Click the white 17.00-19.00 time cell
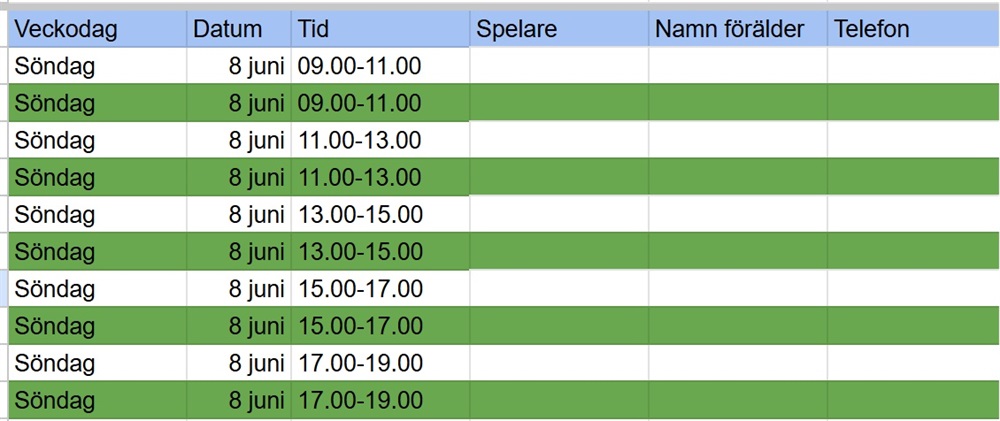The width and height of the screenshot is (1000, 421). 380,363
